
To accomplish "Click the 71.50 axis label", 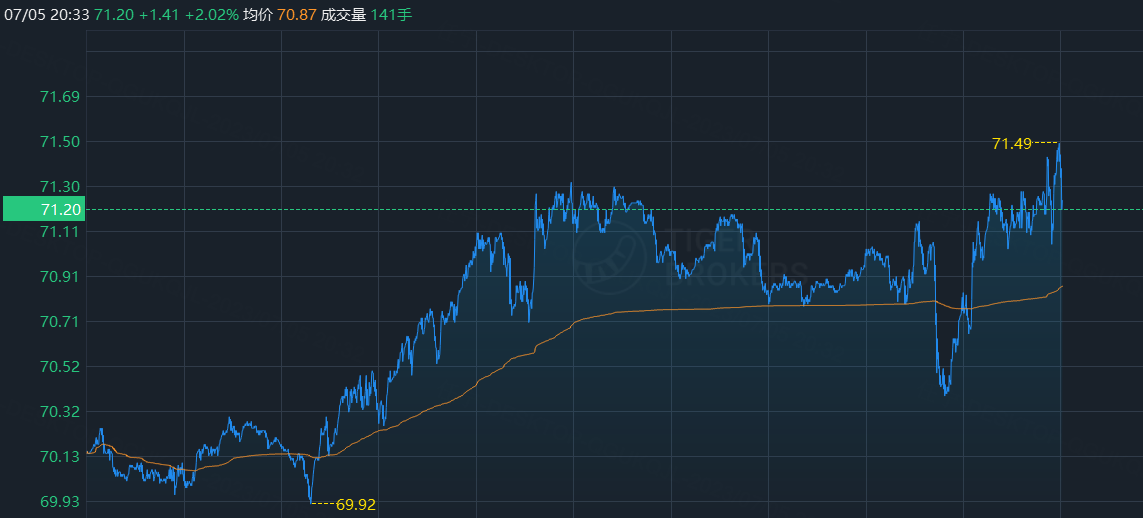I will point(60,141).
